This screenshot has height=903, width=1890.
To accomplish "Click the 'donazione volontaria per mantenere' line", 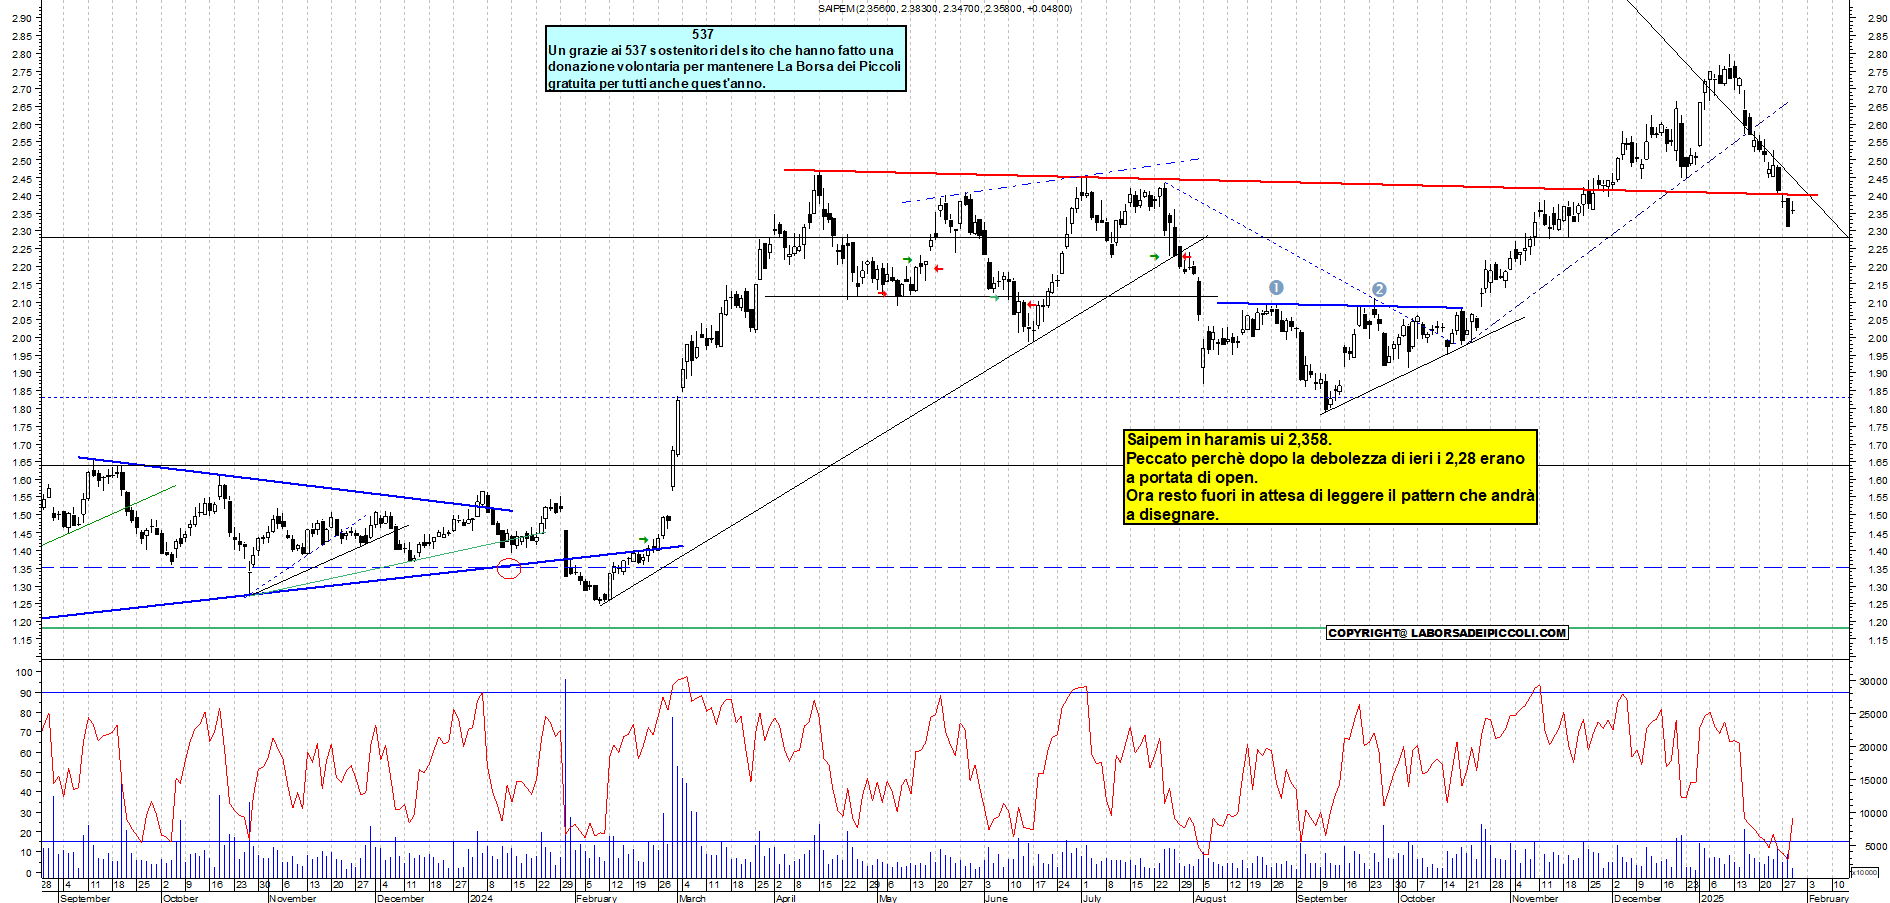I will (x=724, y=66).
